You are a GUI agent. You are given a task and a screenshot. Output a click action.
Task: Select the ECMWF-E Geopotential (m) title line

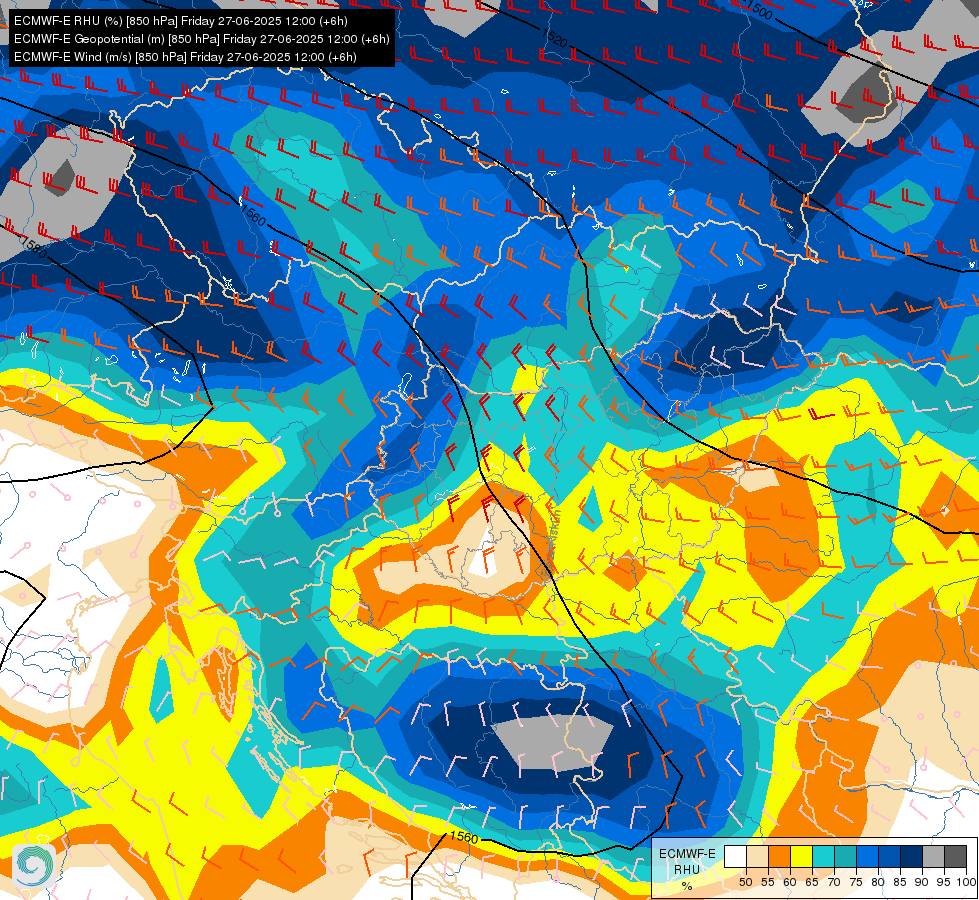[201, 39]
